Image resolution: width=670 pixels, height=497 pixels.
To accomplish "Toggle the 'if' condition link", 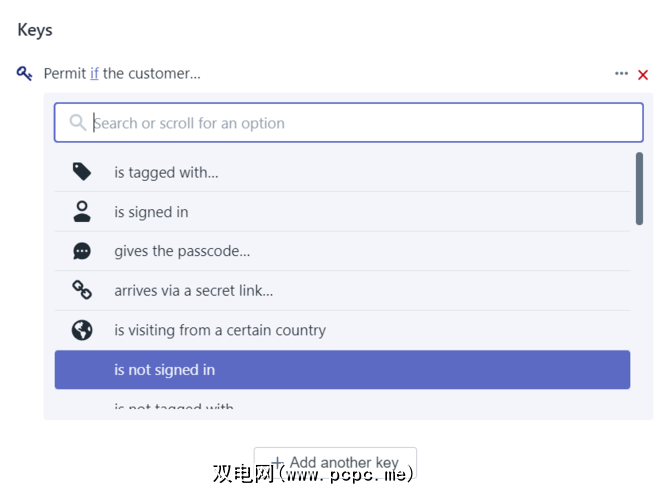I will [x=94, y=73].
